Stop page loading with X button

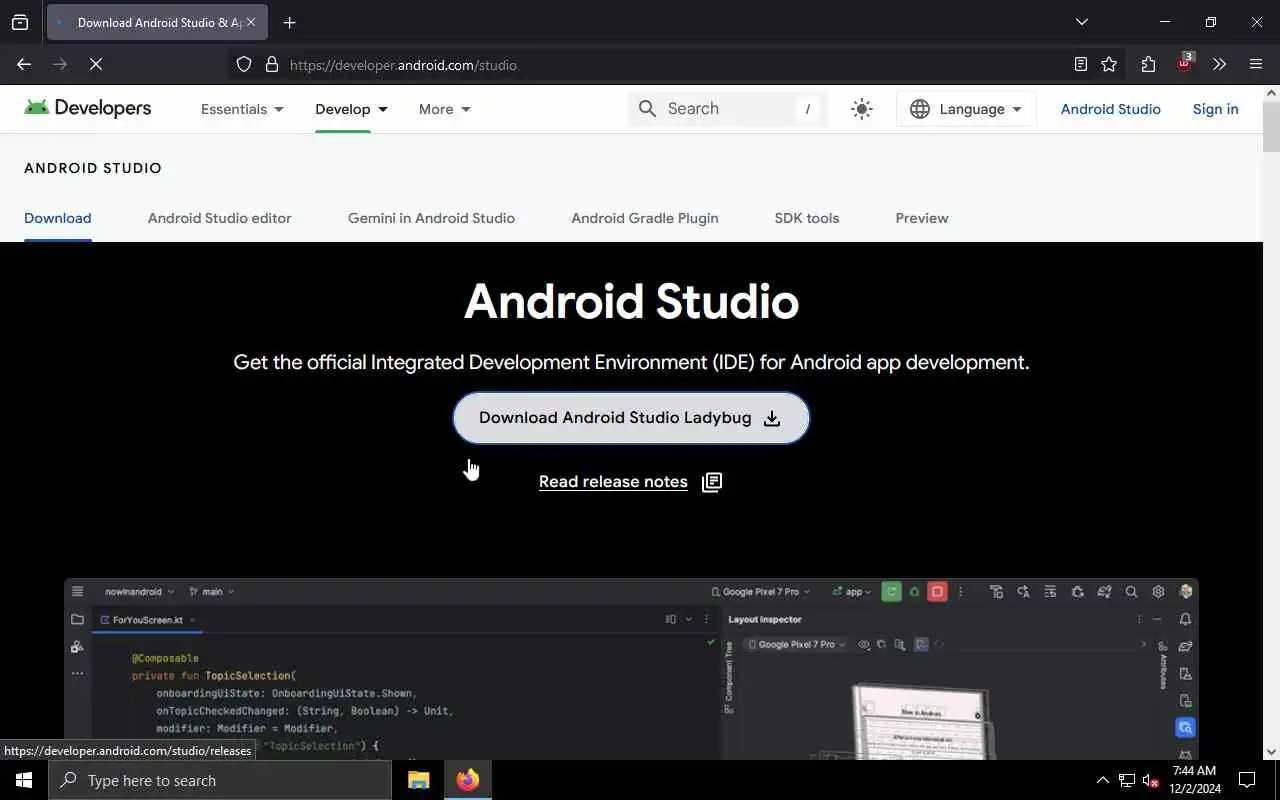pos(96,64)
